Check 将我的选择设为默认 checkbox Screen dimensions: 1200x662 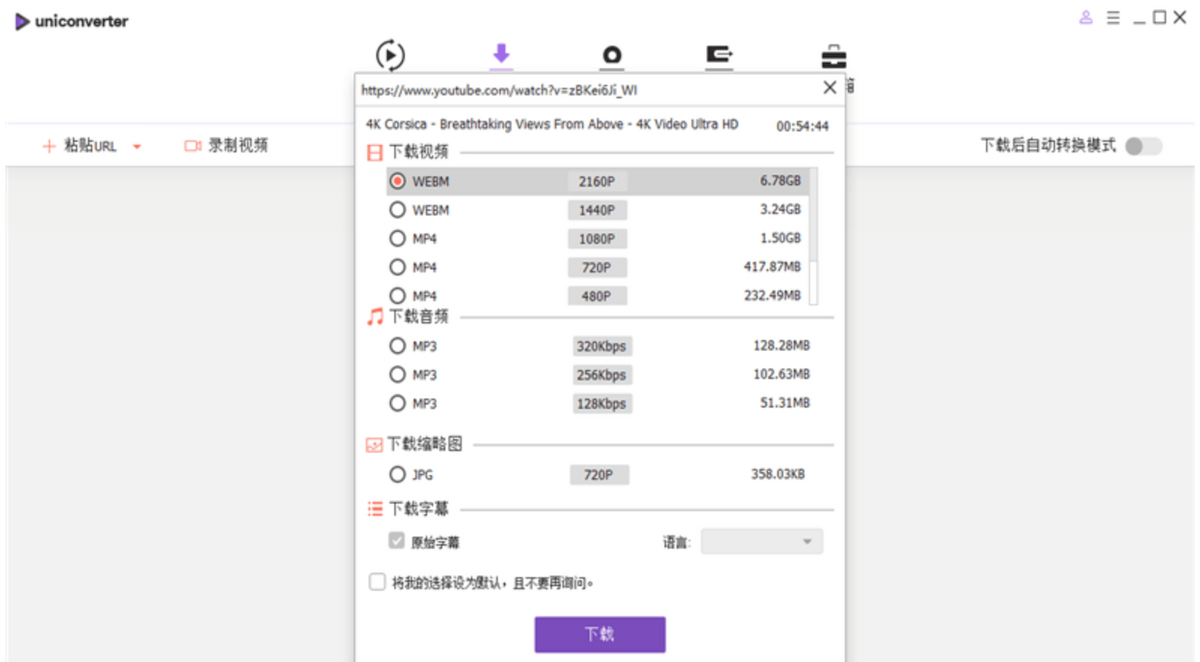[x=377, y=581]
